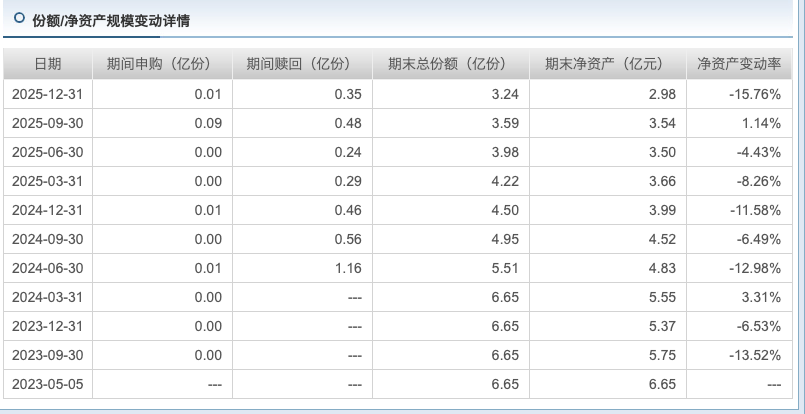Select the 1.16 redemption value cell

[x=347, y=268]
